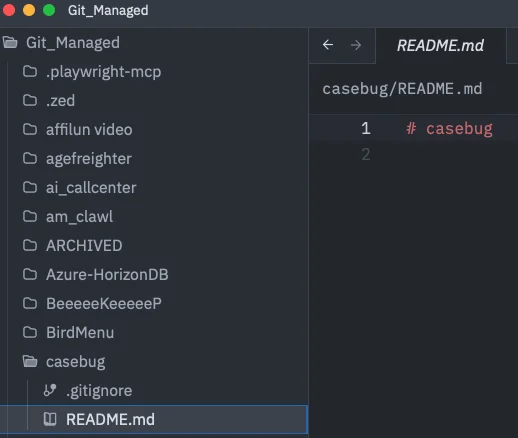Image resolution: width=518 pixels, height=438 pixels.
Task: Expand the Azure-HorizonDB folder
Action: [154, 274]
